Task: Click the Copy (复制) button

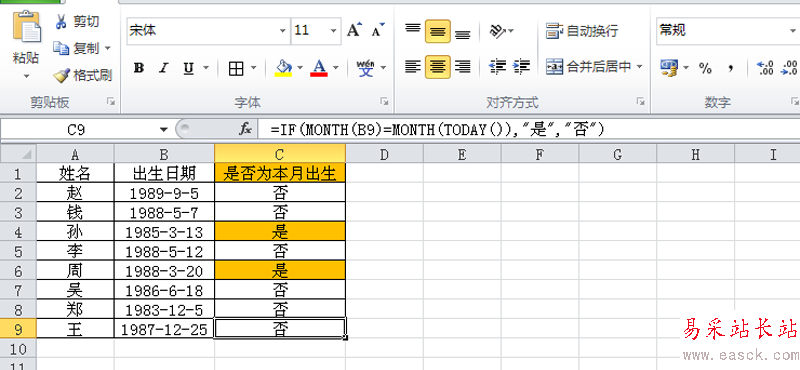Action: tap(77, 48)
